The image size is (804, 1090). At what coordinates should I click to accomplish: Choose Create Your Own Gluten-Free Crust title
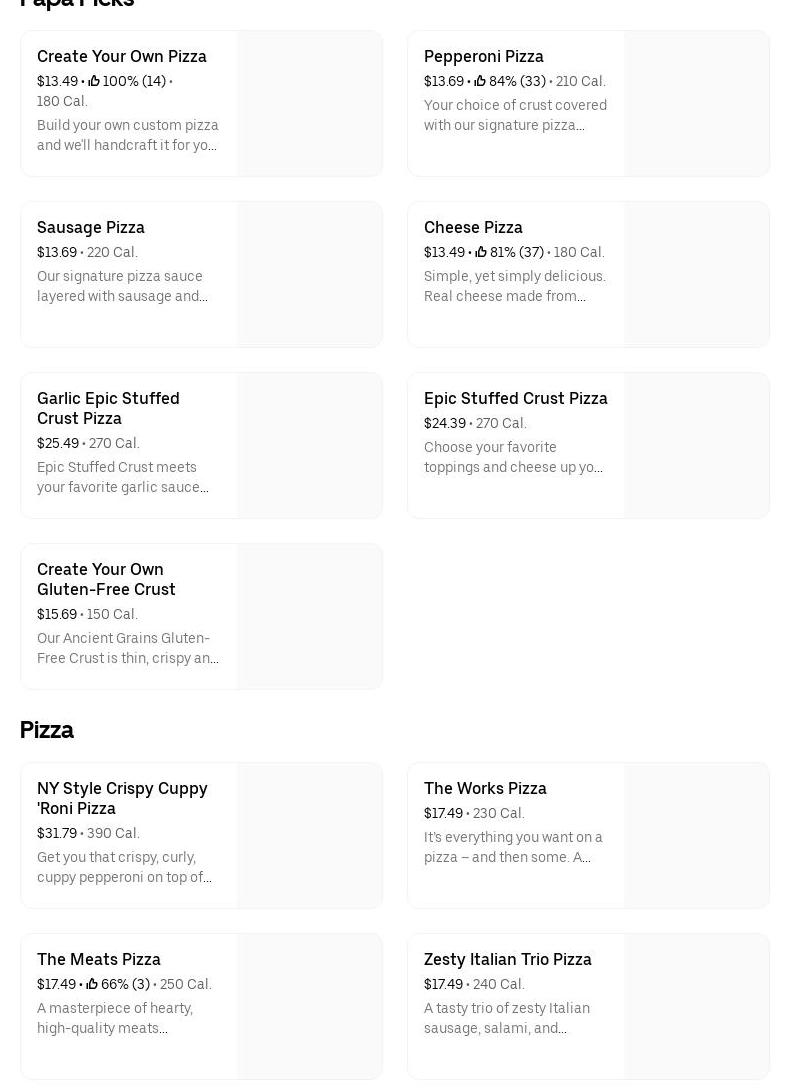[x=106, y=579]
